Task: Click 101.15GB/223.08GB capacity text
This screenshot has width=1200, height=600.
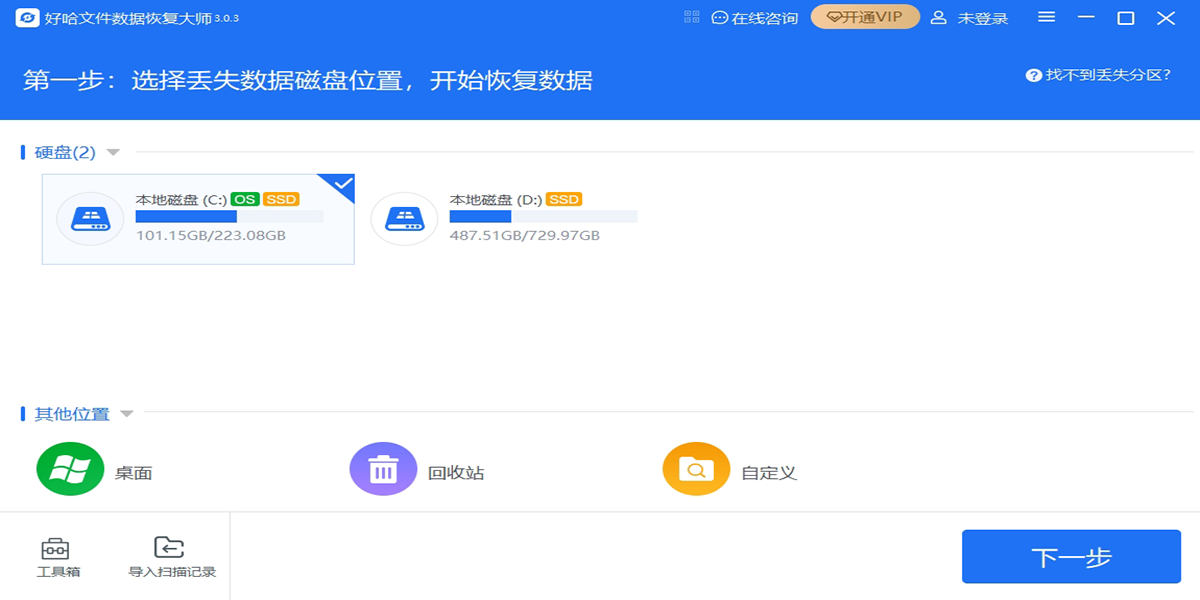Action: 211,236
